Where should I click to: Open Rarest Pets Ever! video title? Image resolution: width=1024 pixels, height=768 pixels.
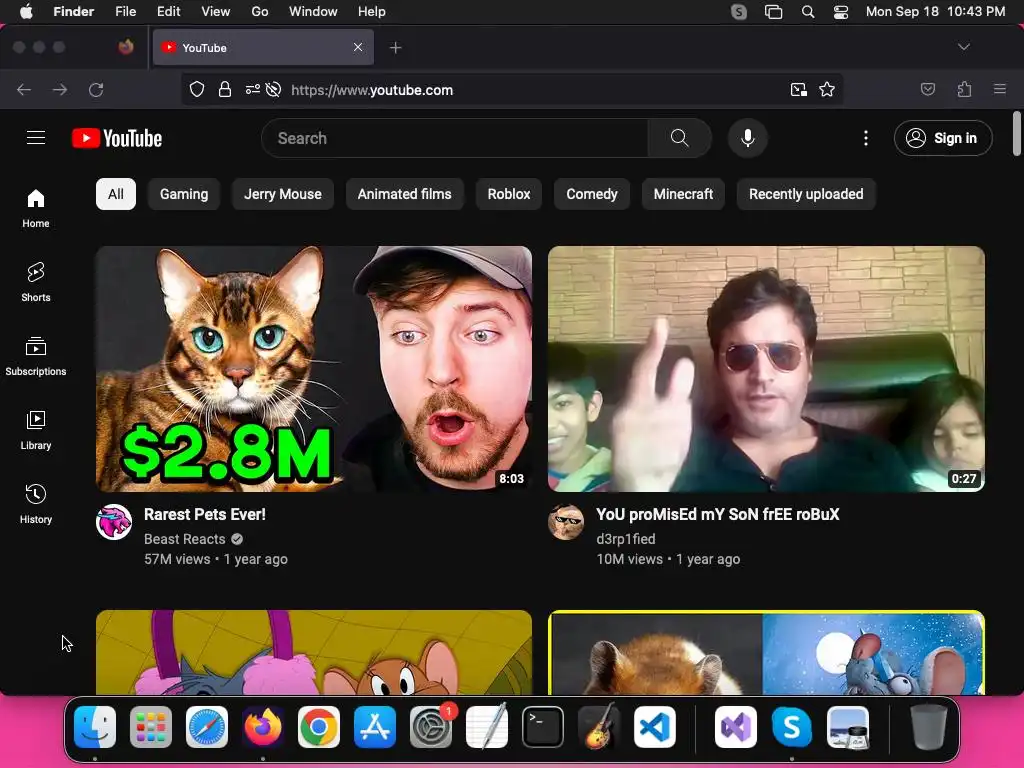click(205, 514)
